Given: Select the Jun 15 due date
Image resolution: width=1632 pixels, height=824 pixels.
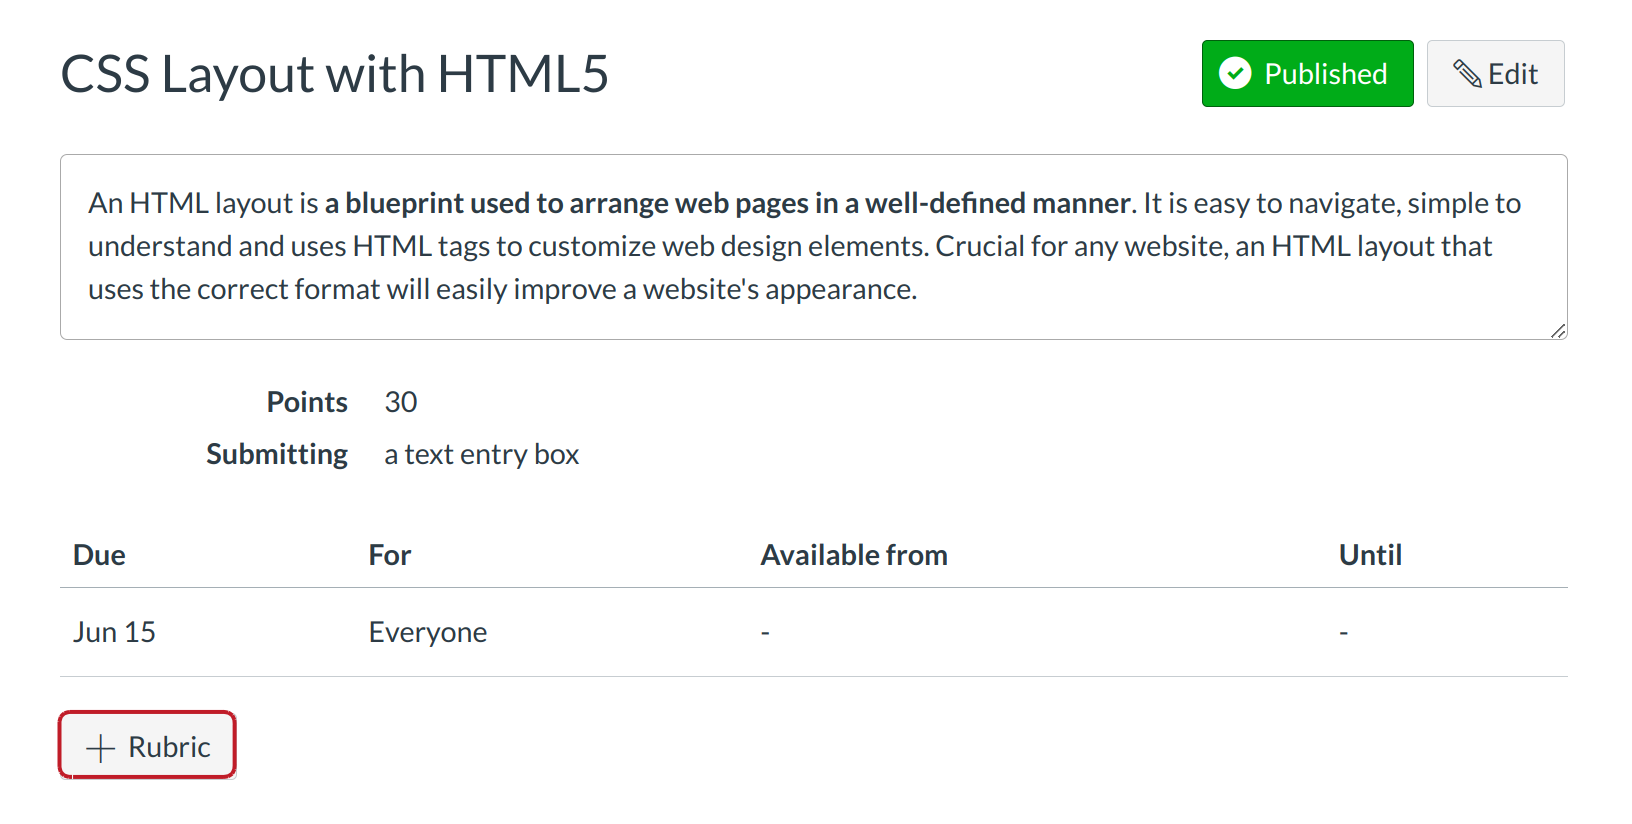Looking at the screenshot, I should [114, 632].
